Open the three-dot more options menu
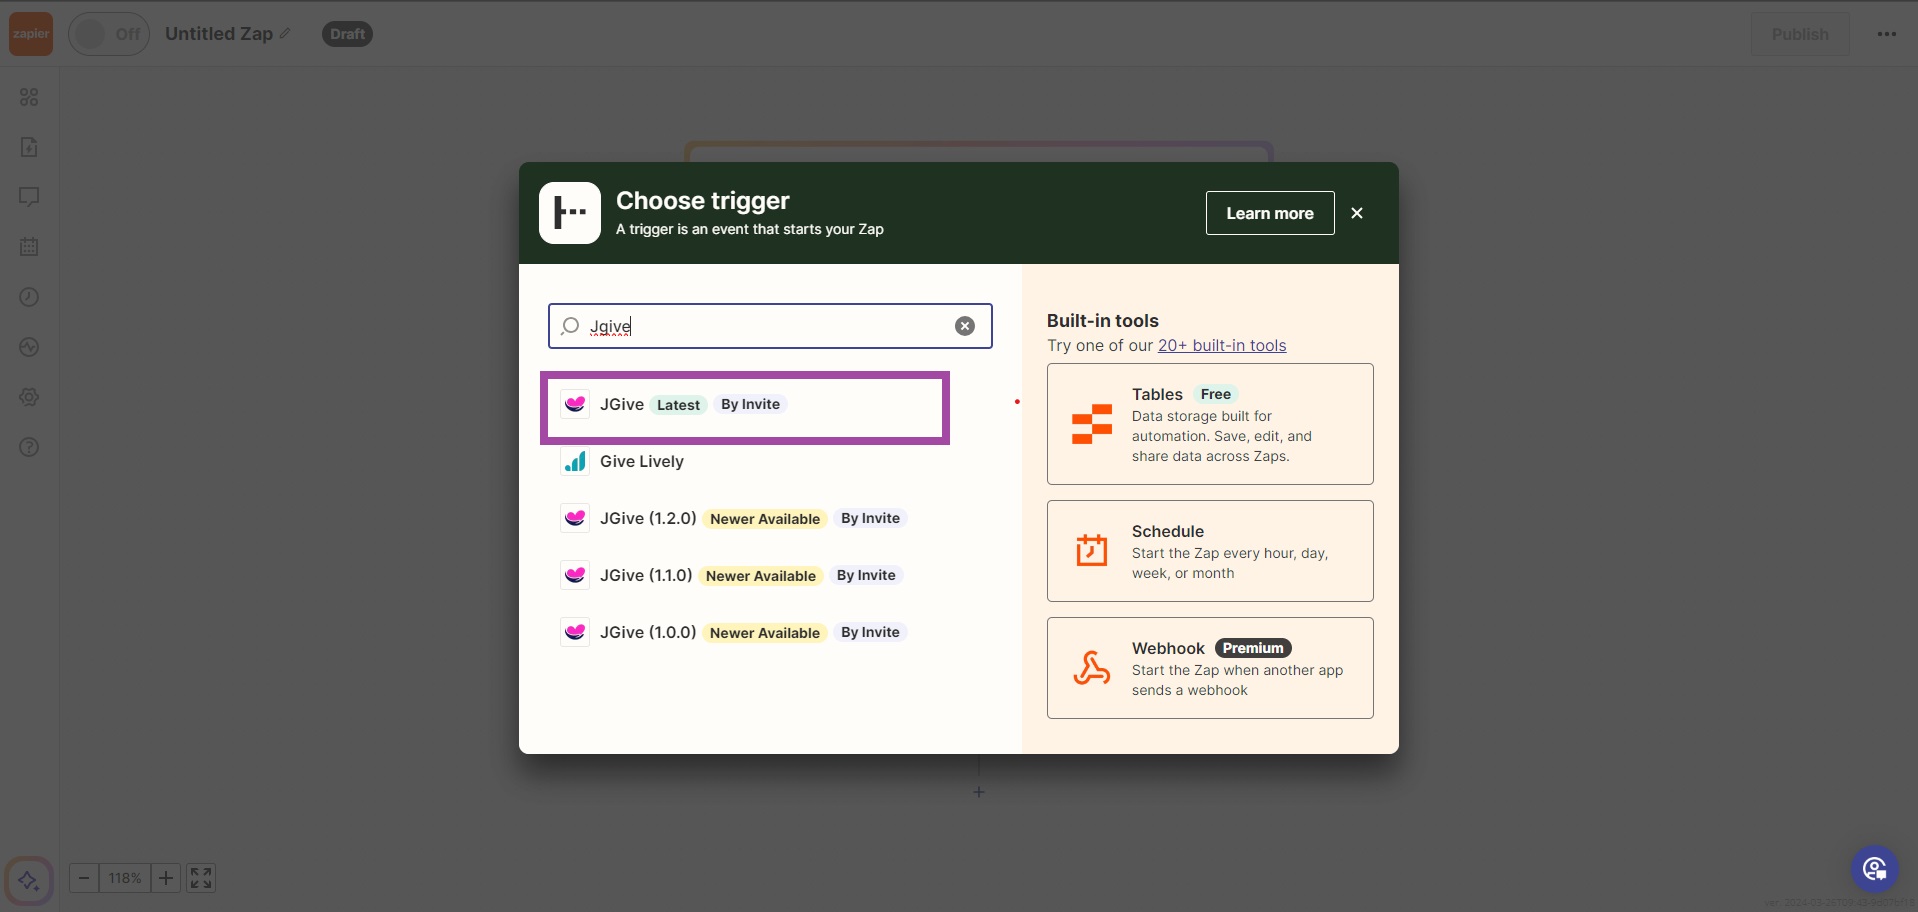Image resolution: width=1918 pixels, height=912 pixels. (1887, 34)
